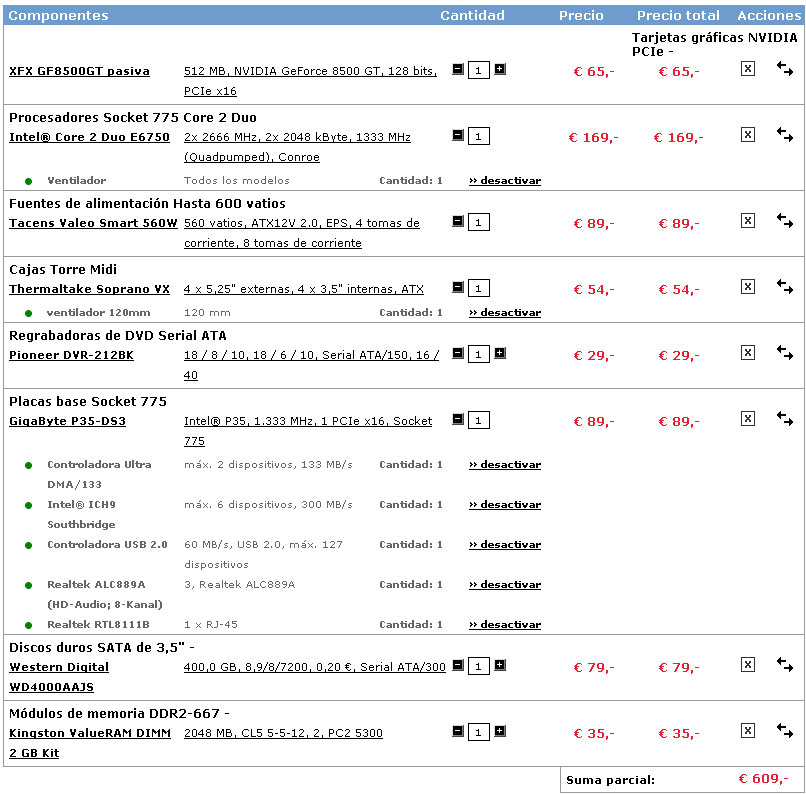Image resolution: width=806 pixels, height=794 pixels.
Task: Deactivate the Controladora Ultra DMA/133 option
Action: pos(505,465)
